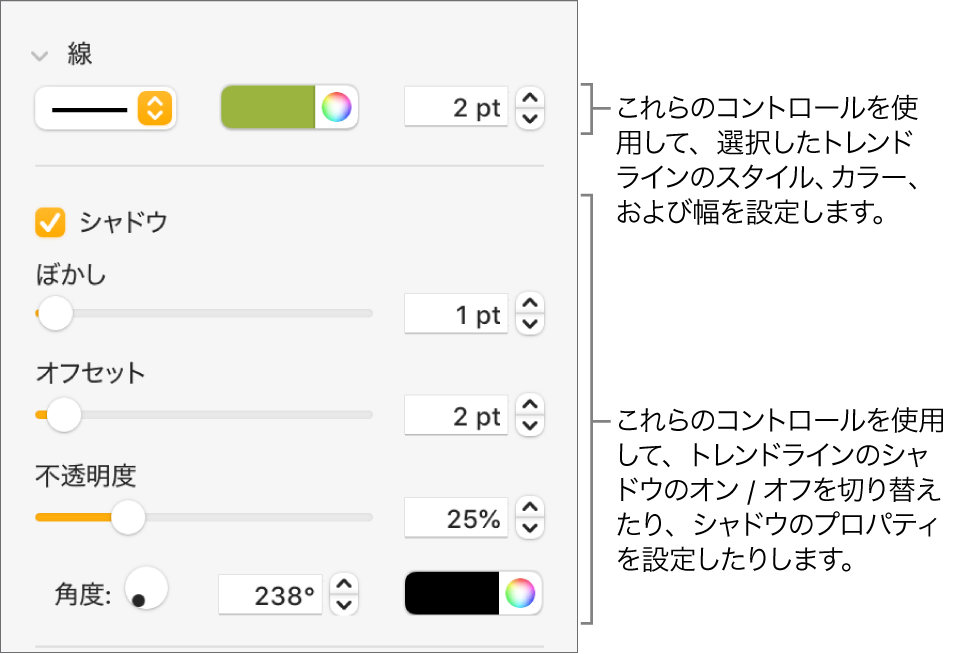
Task: Decrease line width with down arrow
Action: [x=531, y=119]
